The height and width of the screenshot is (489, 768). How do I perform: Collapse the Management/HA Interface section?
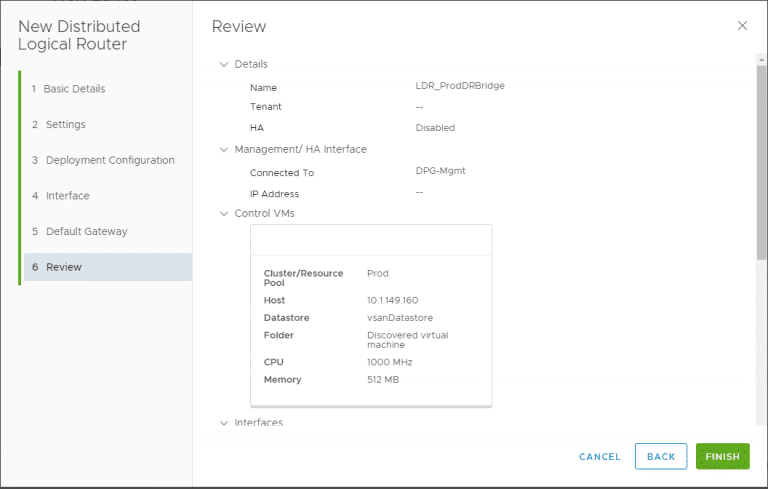[x=224, y=150]
